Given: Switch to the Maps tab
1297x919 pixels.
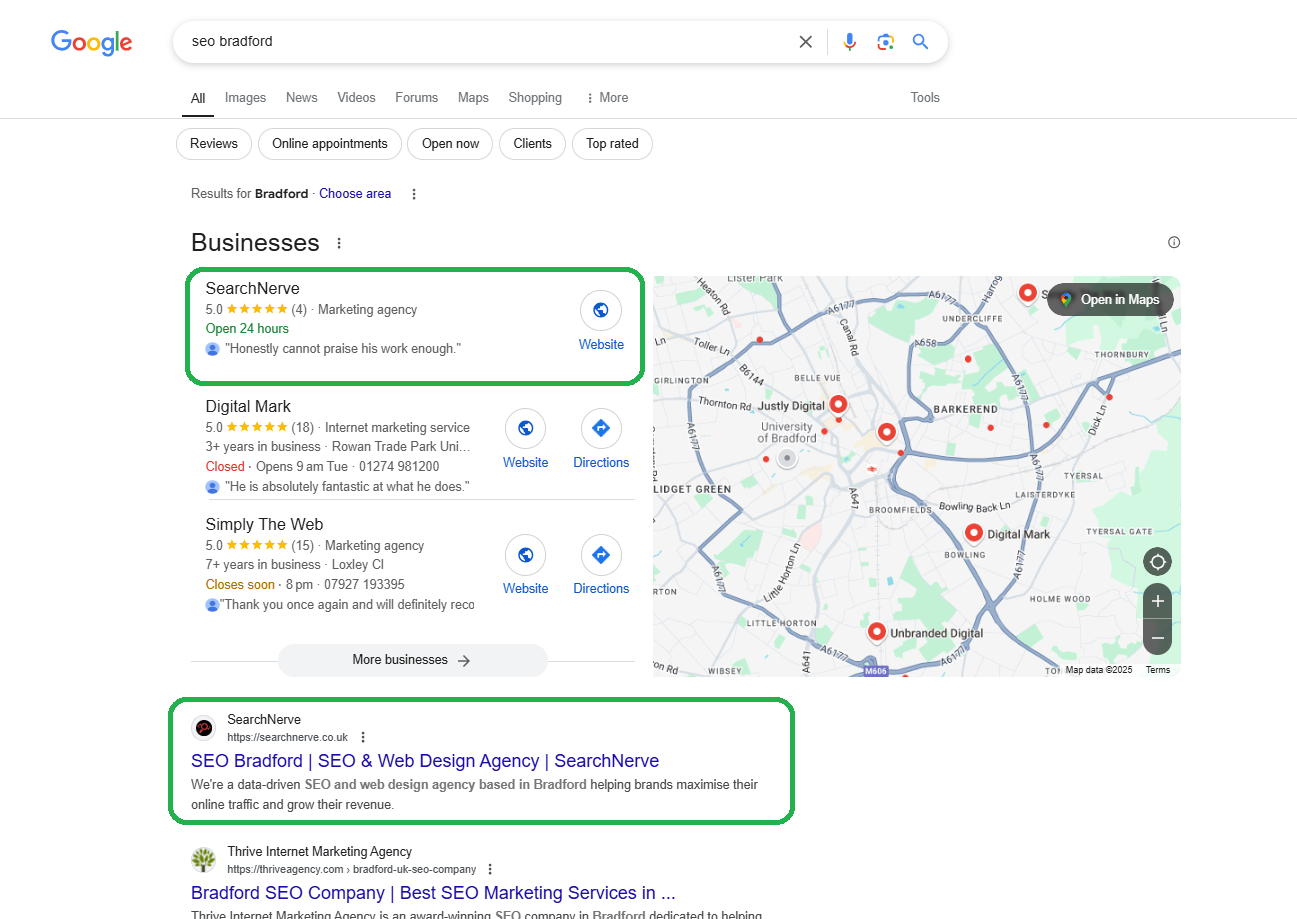Looking at the screenshot, I should coord(473,98).
